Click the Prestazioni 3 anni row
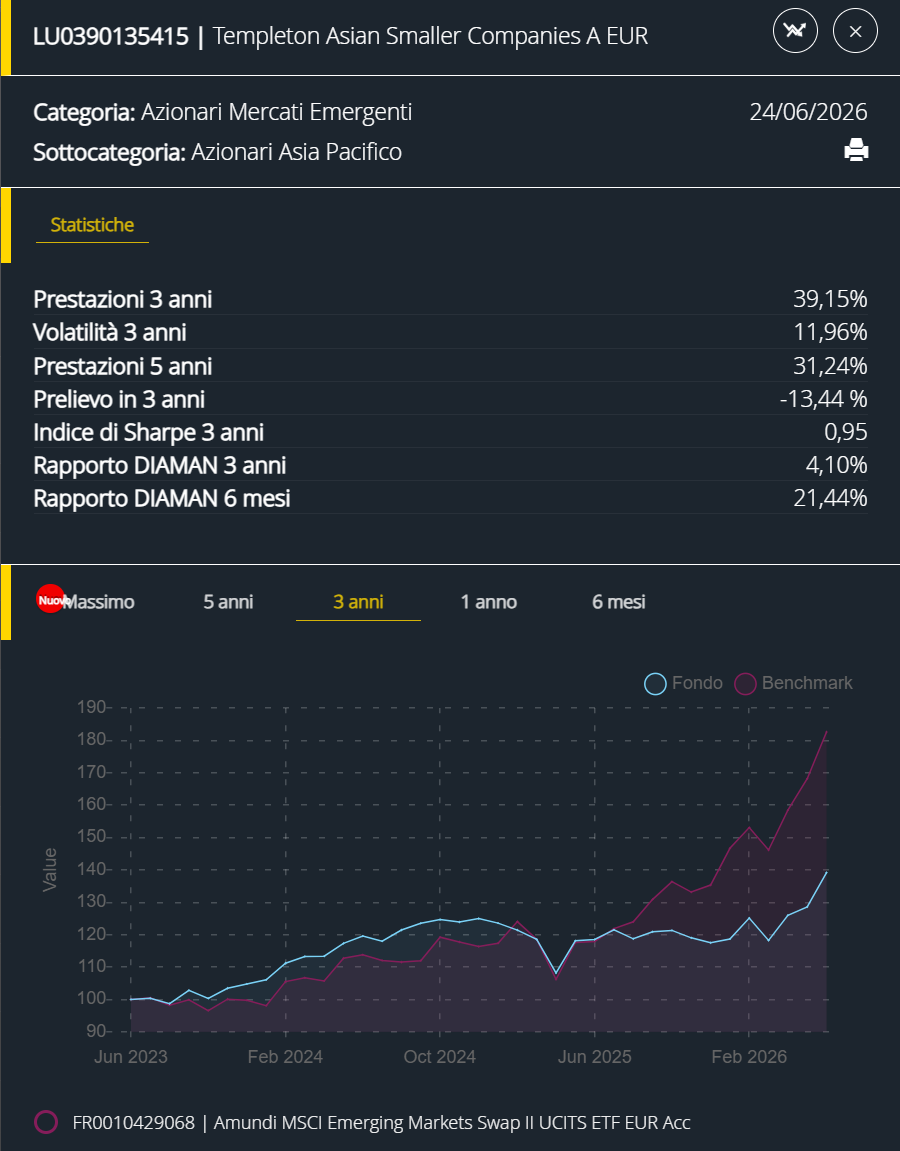 click(x=450, y=299)
